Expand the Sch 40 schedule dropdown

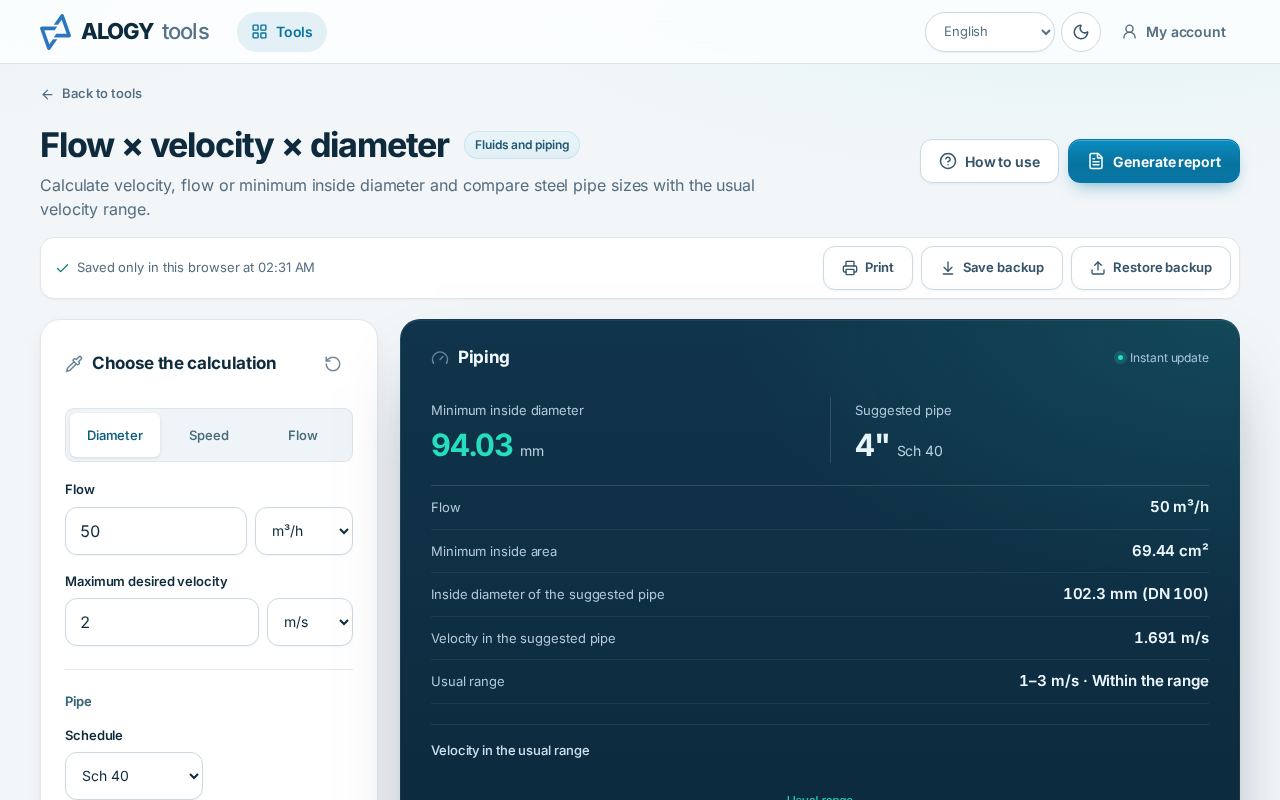pyautogui.click(x=134, y=776)
